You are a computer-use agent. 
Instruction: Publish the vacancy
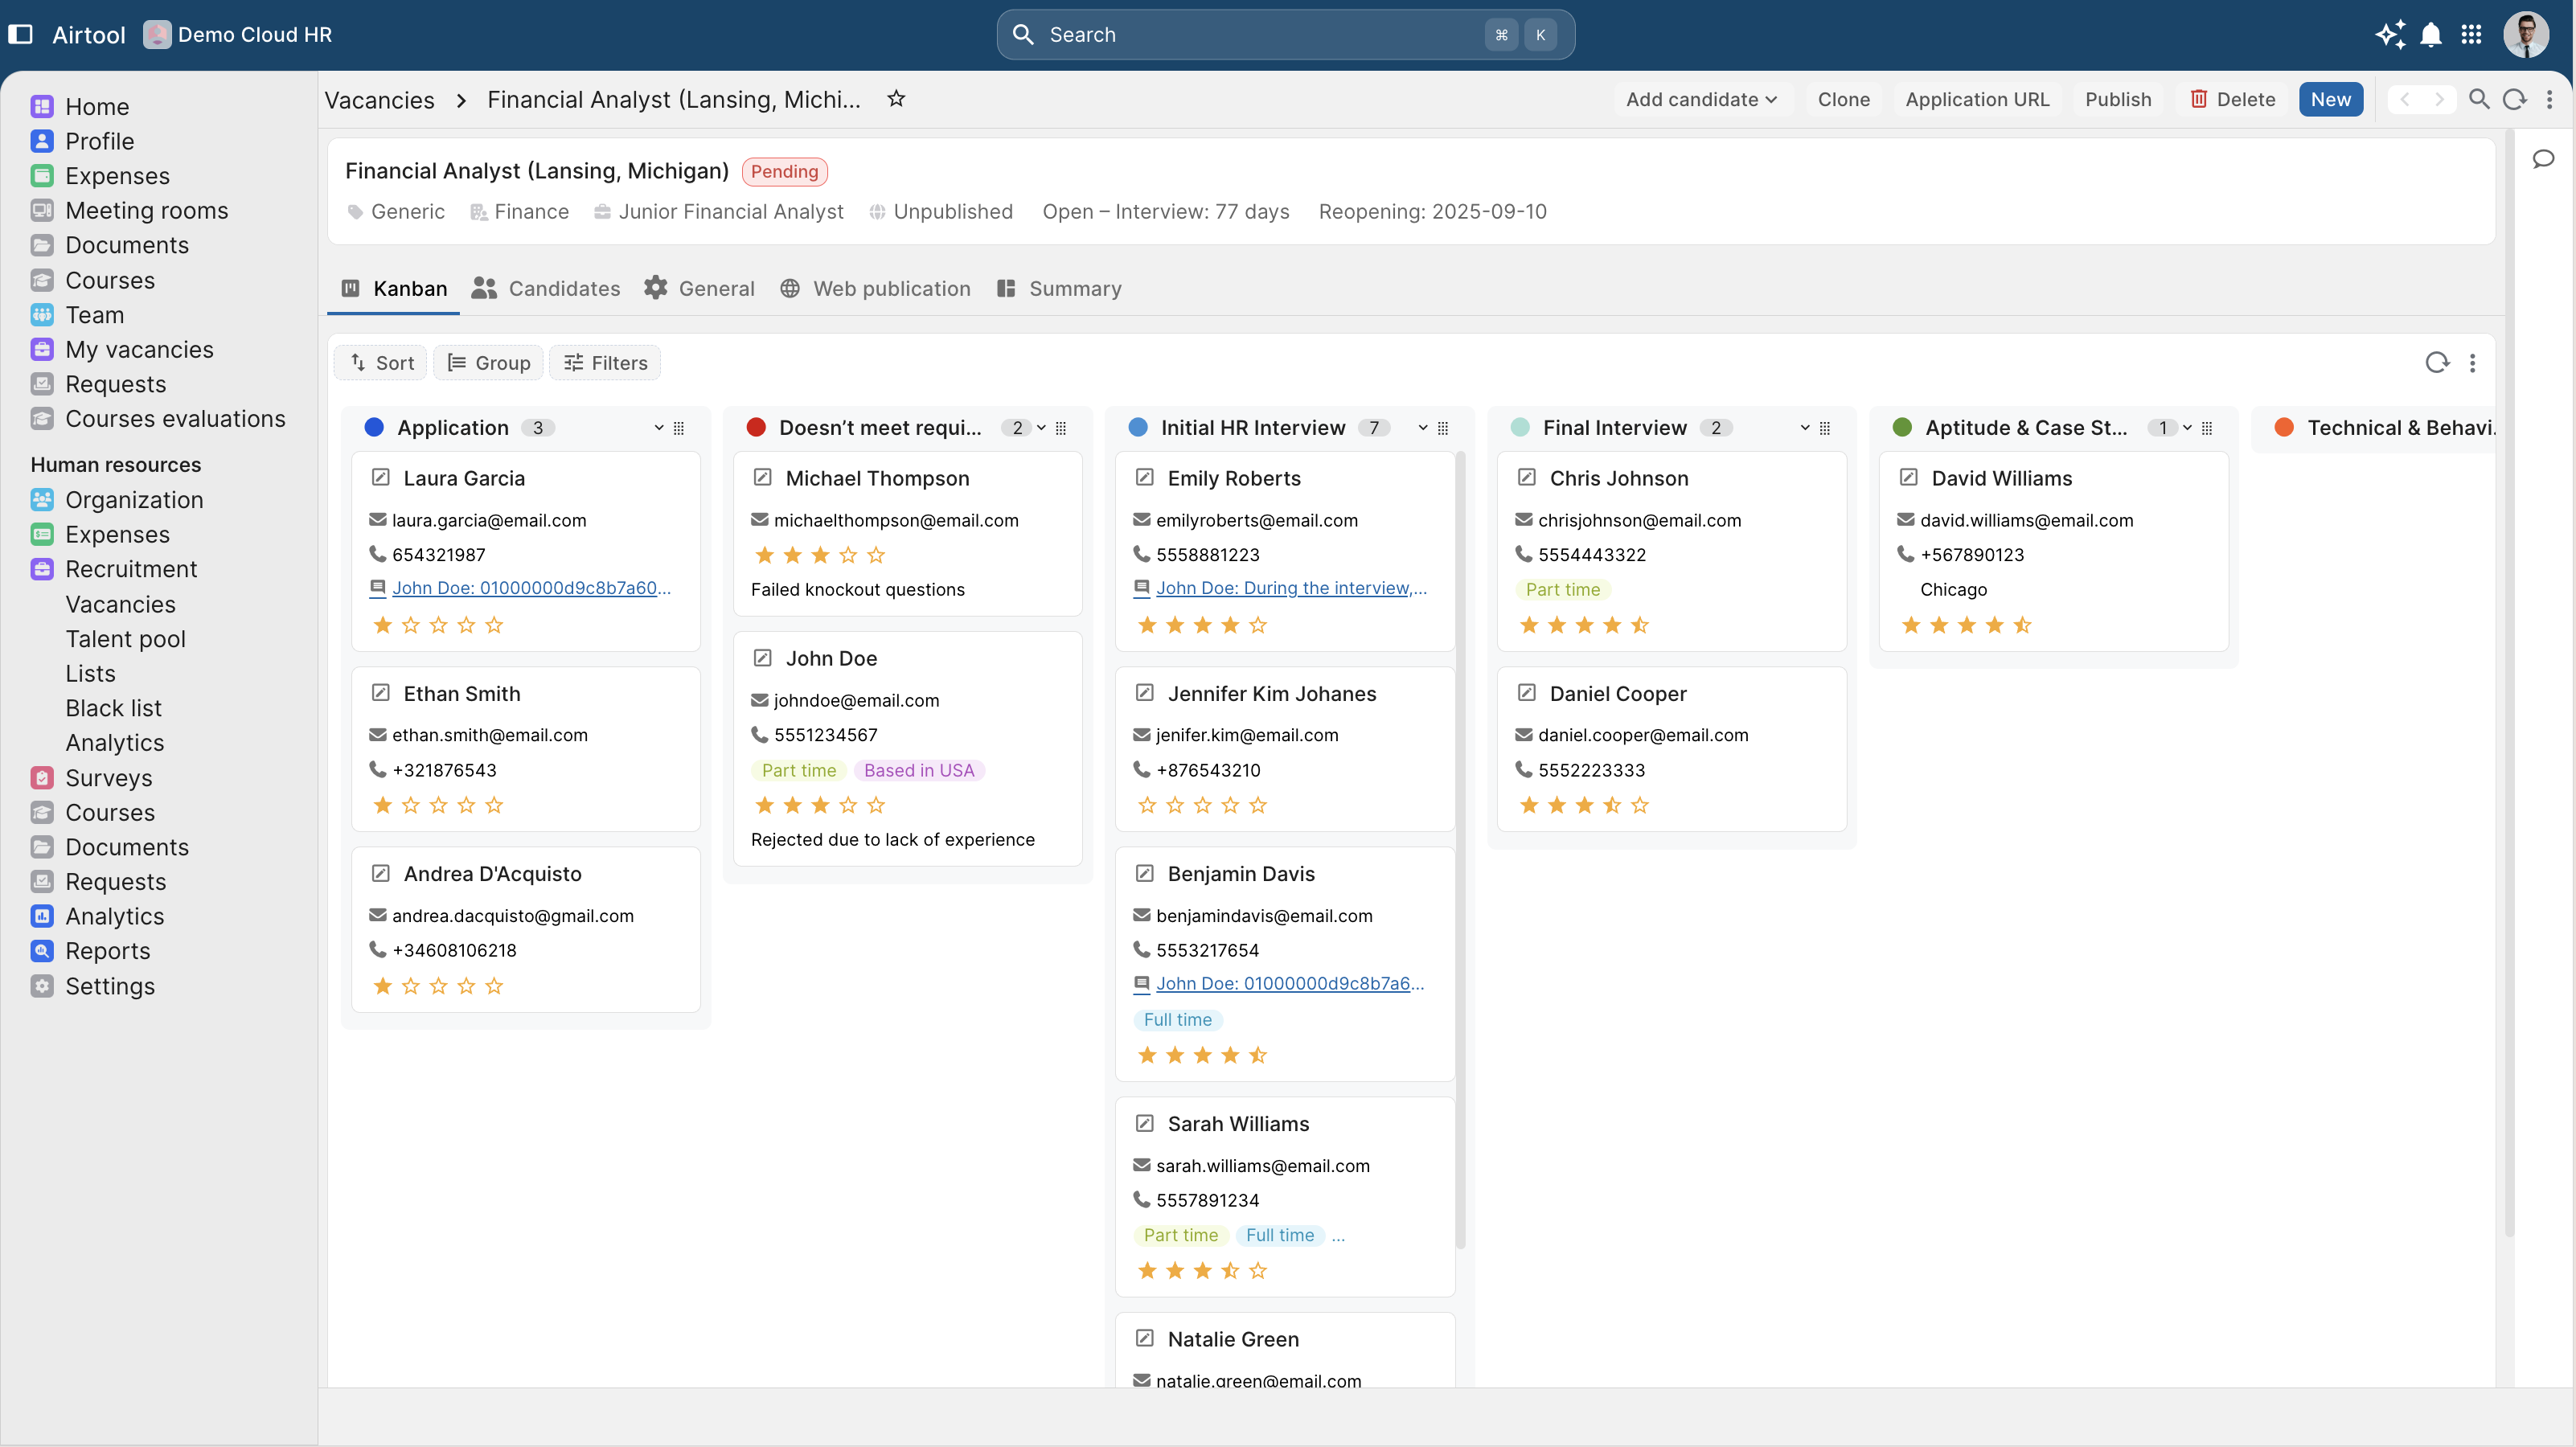2118,99
